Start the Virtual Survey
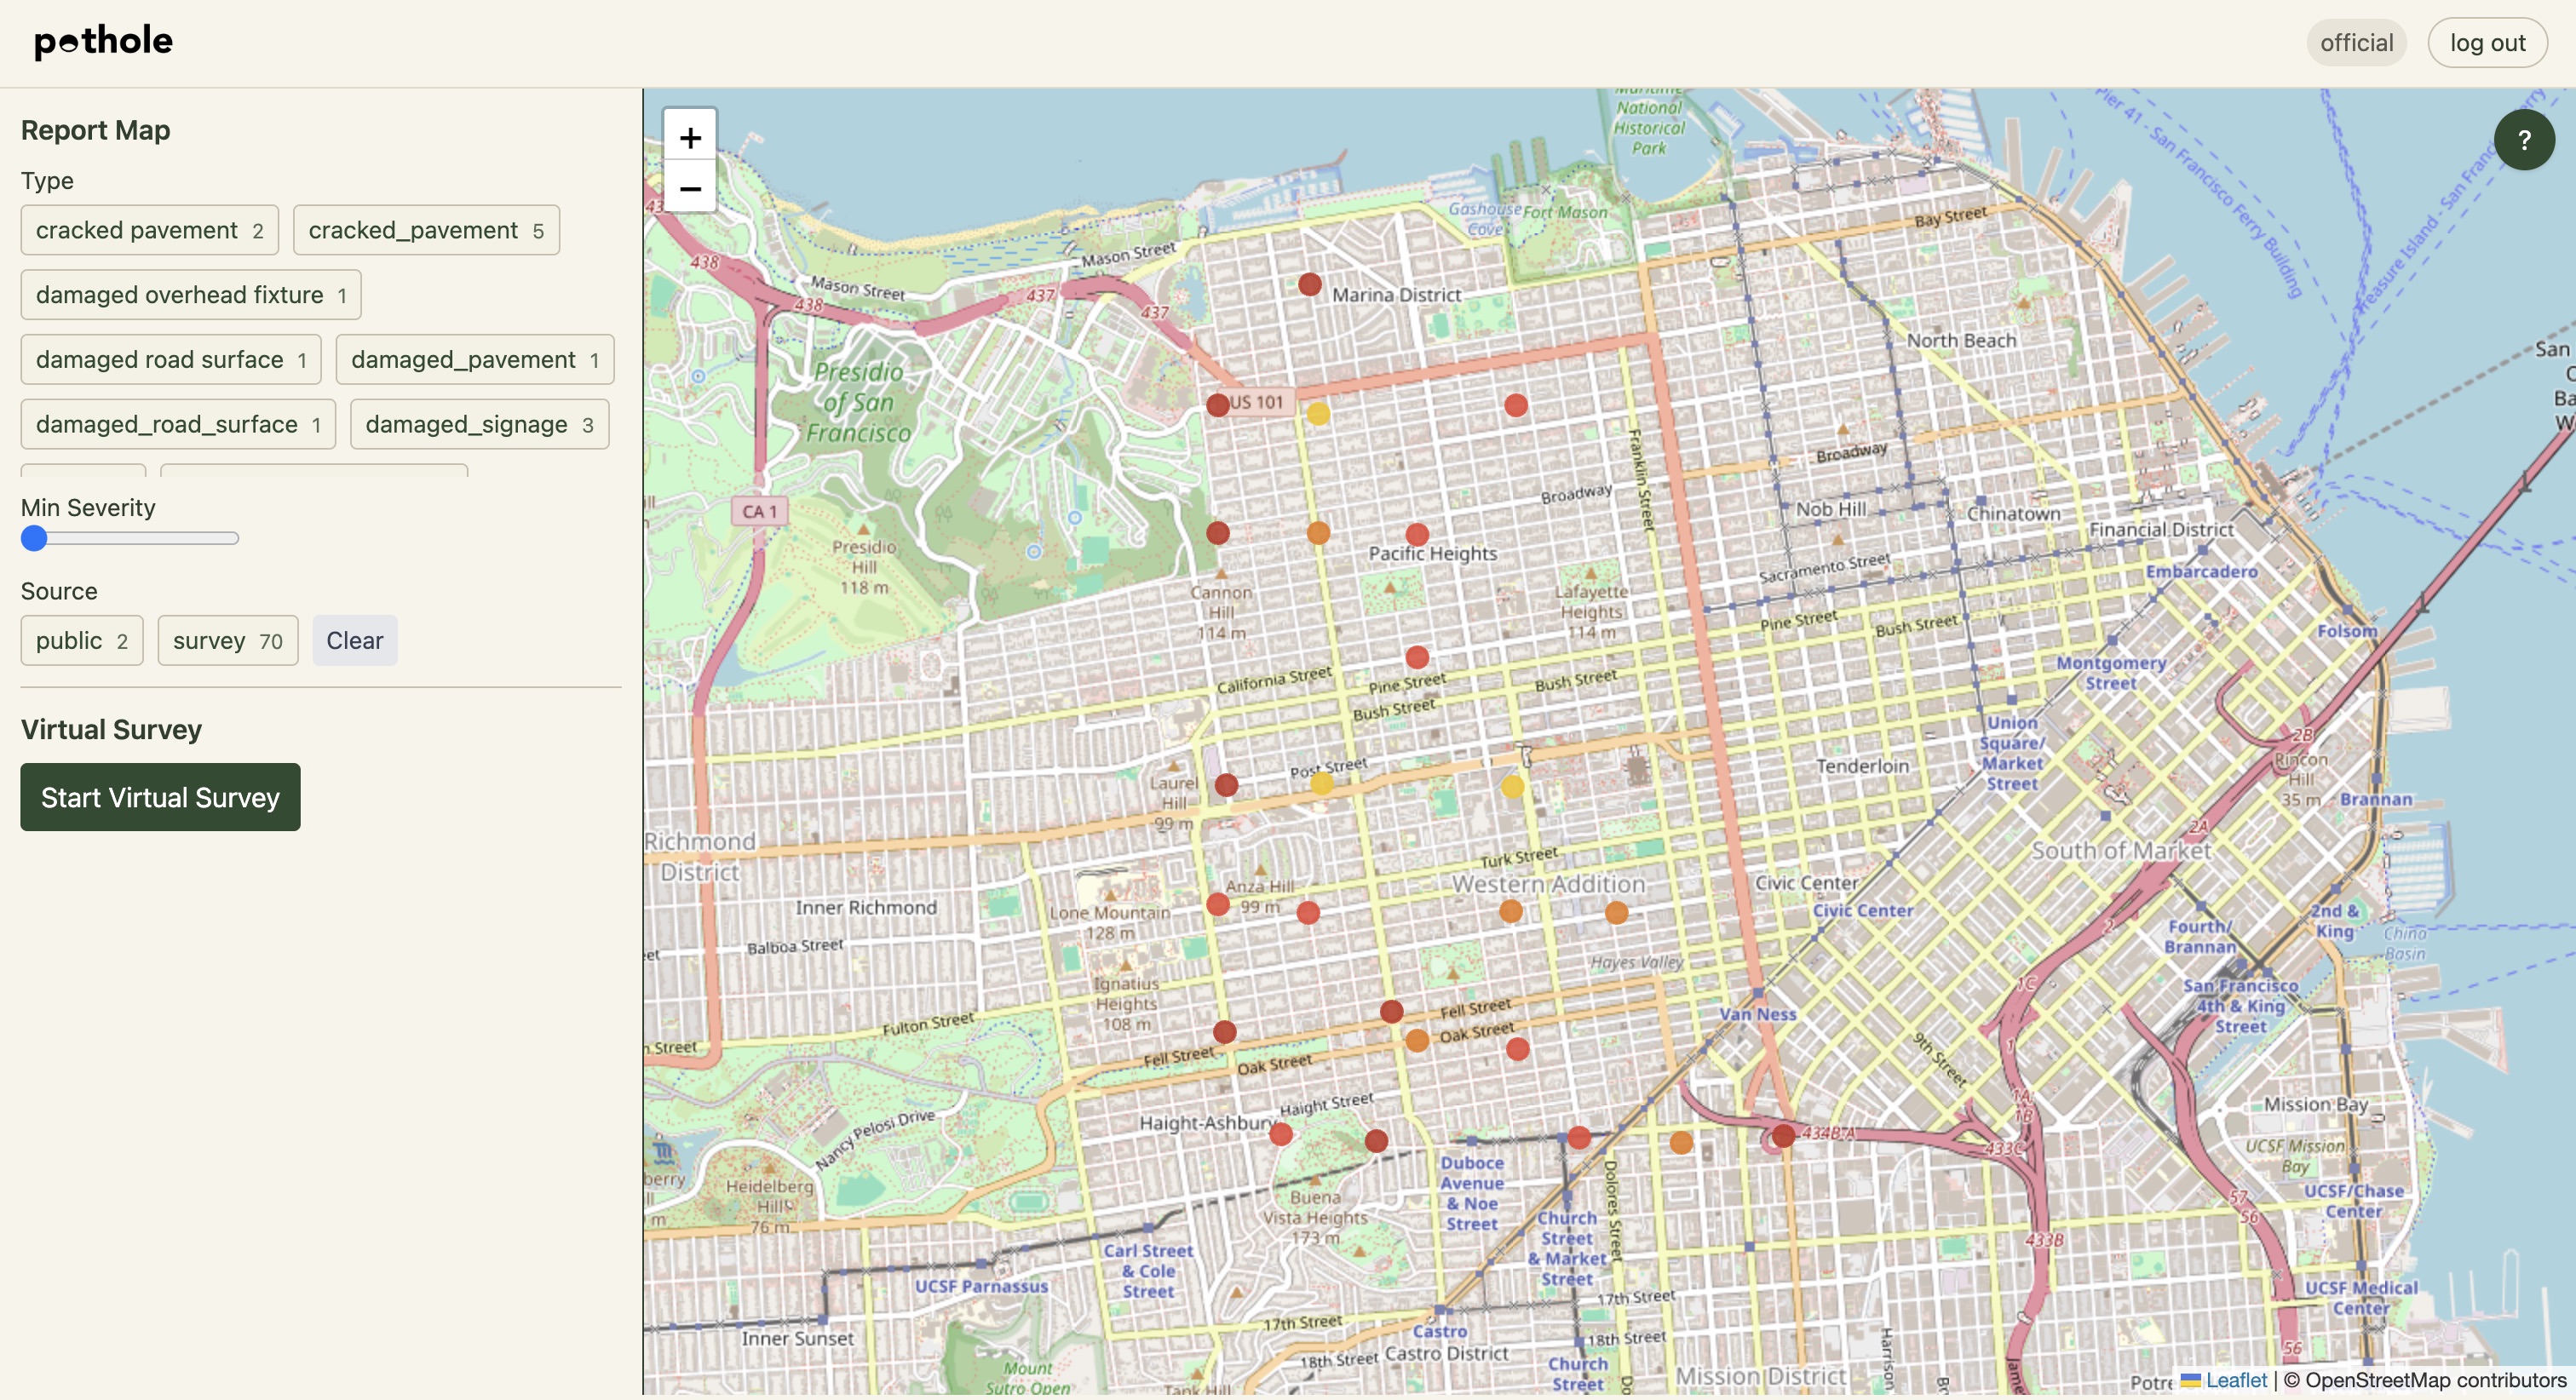 160,797
